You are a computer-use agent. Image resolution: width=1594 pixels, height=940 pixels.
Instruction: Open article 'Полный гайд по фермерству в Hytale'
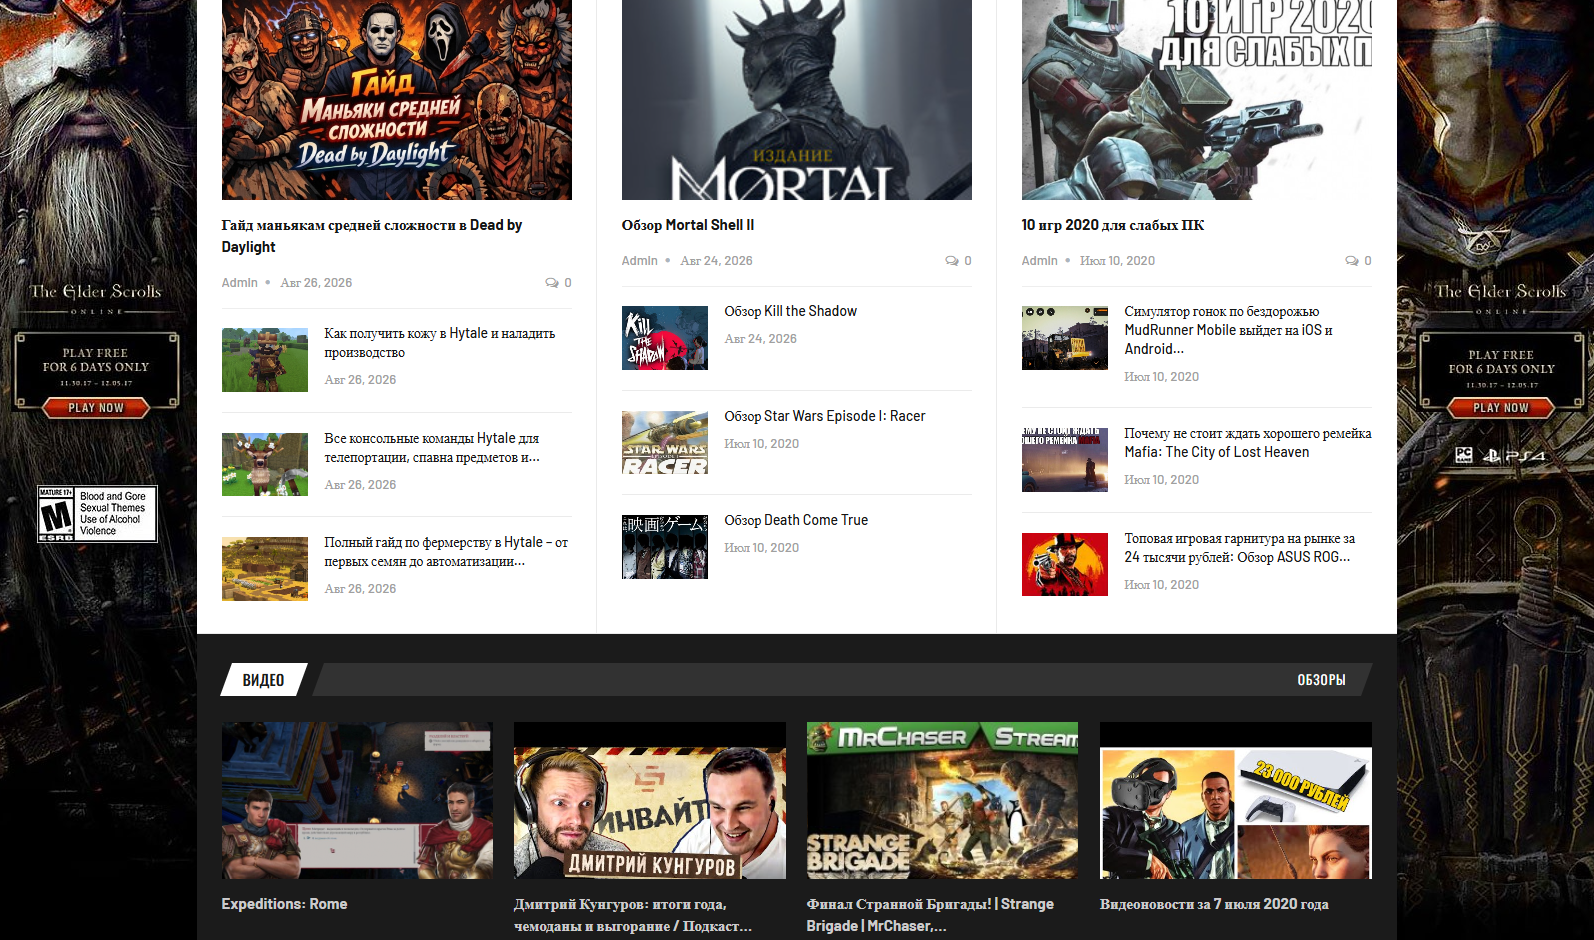point(446,552)
